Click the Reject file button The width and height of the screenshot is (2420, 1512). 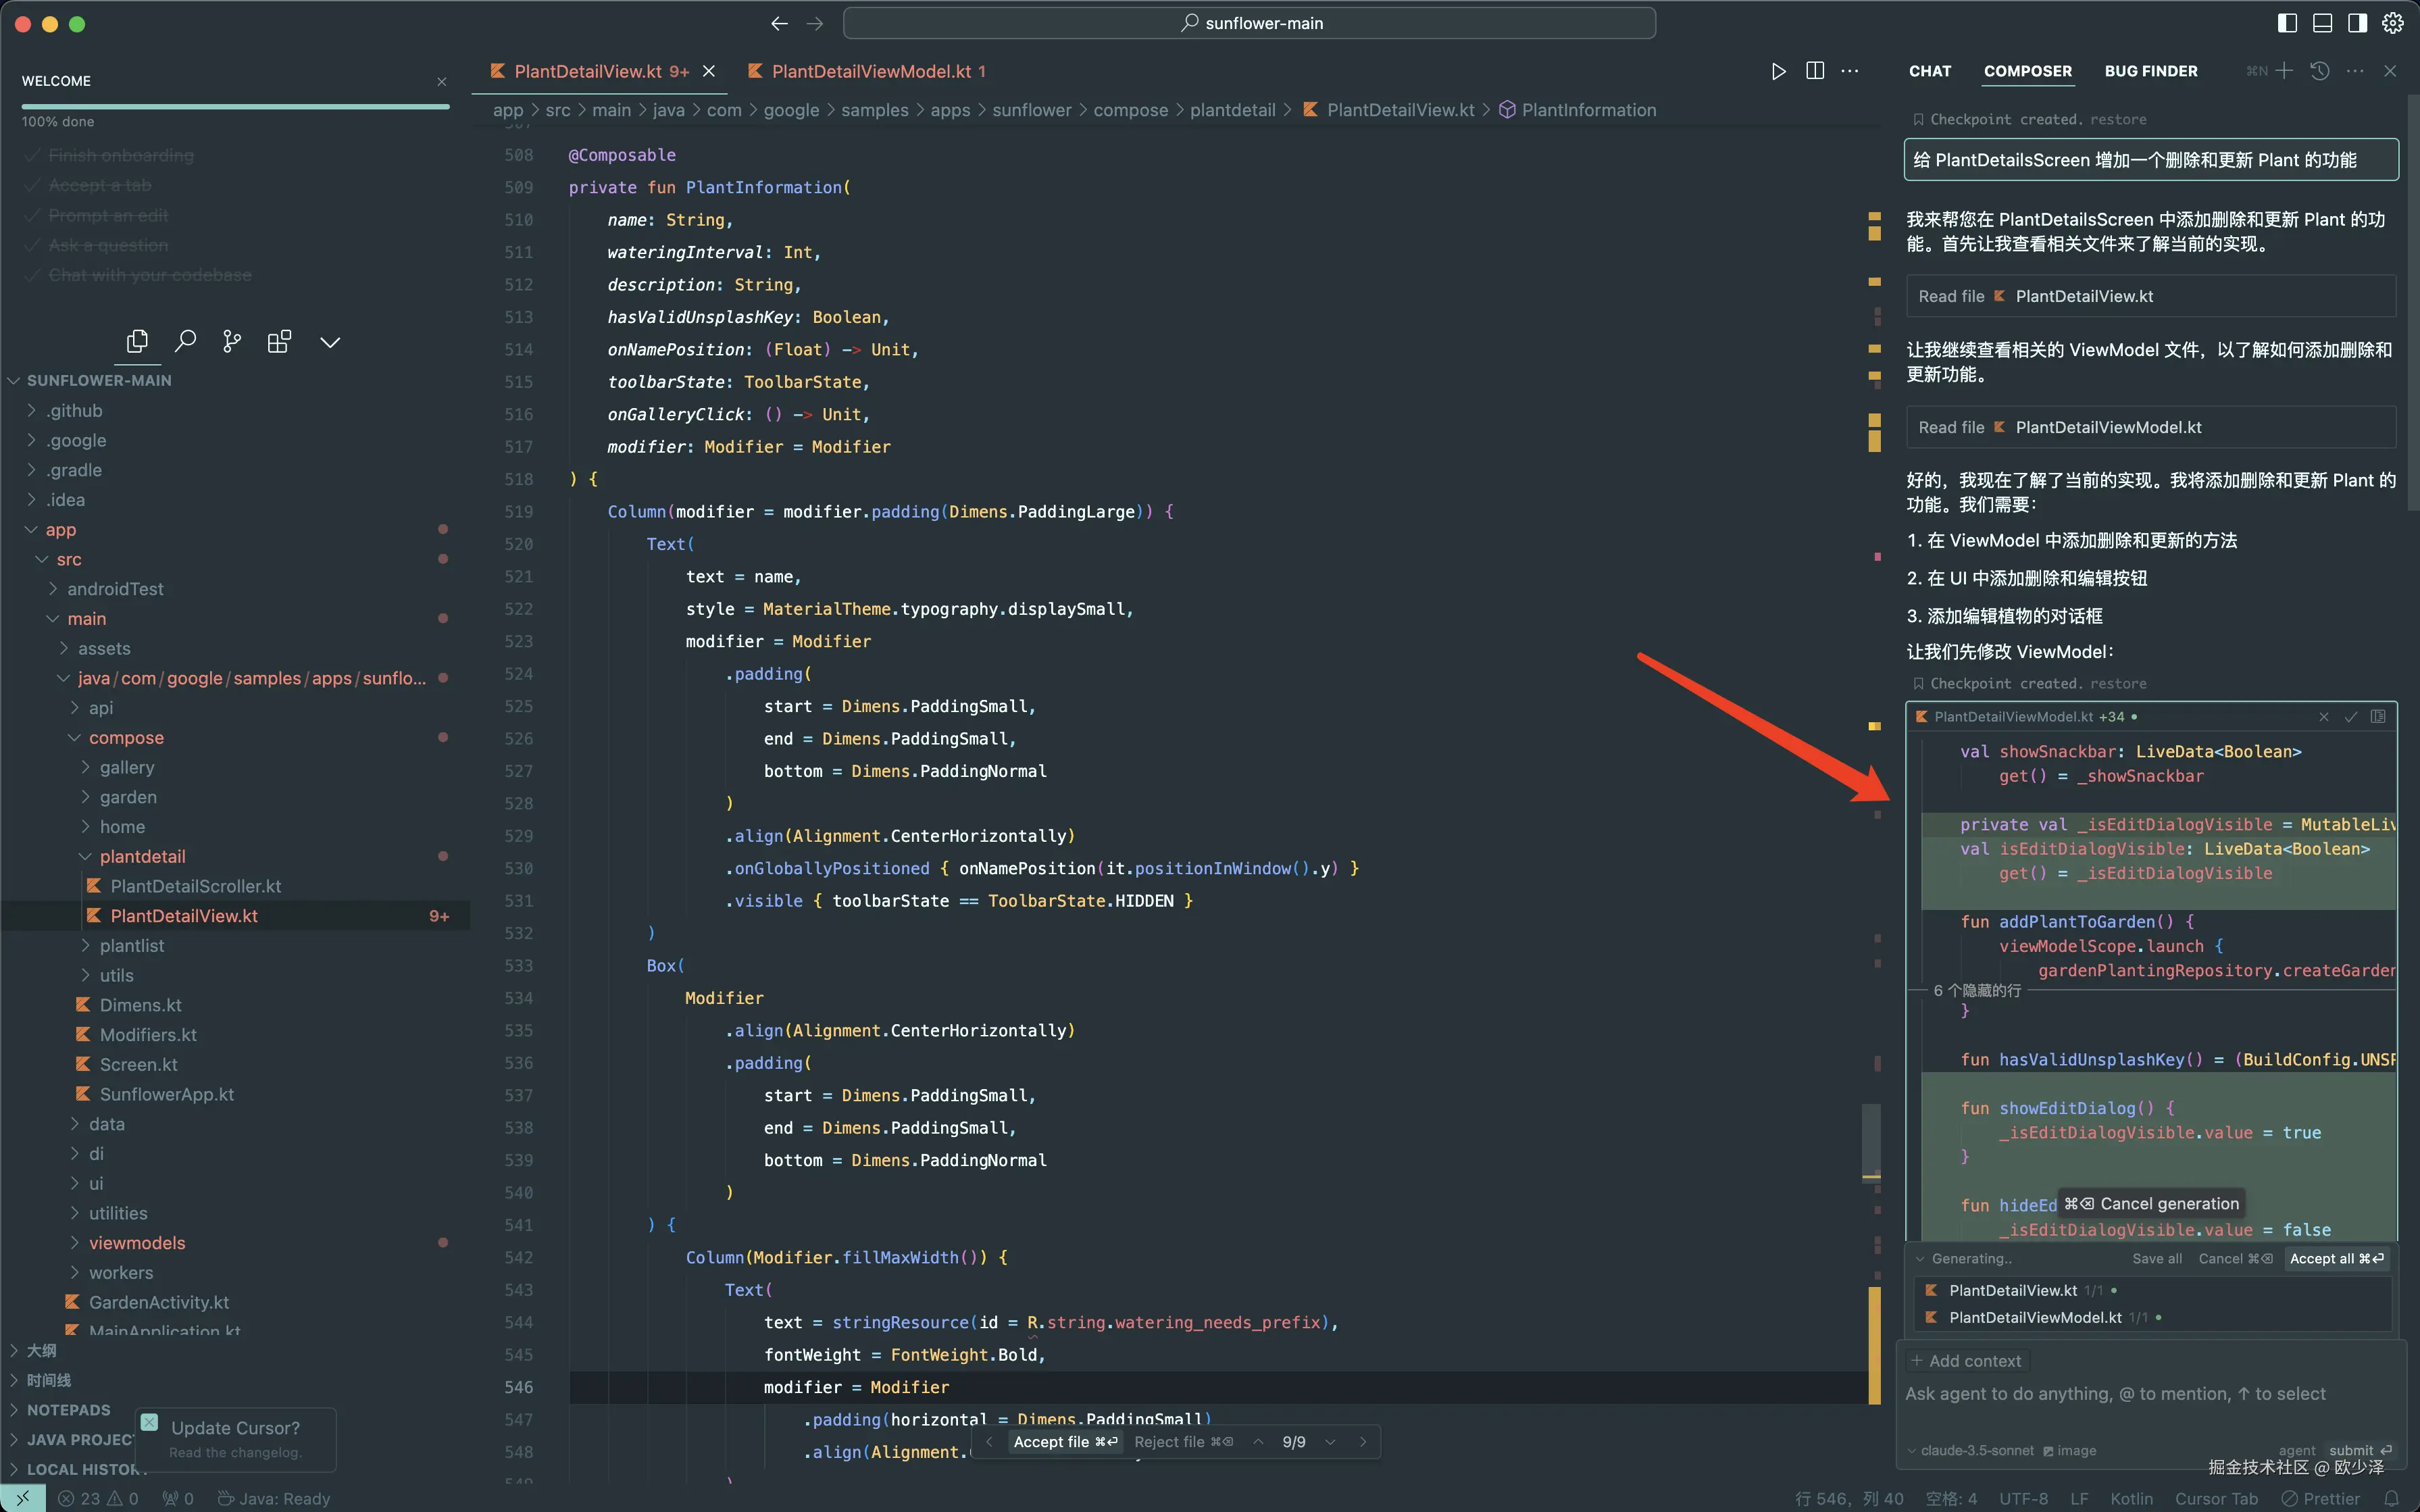coord(1182,1441)
